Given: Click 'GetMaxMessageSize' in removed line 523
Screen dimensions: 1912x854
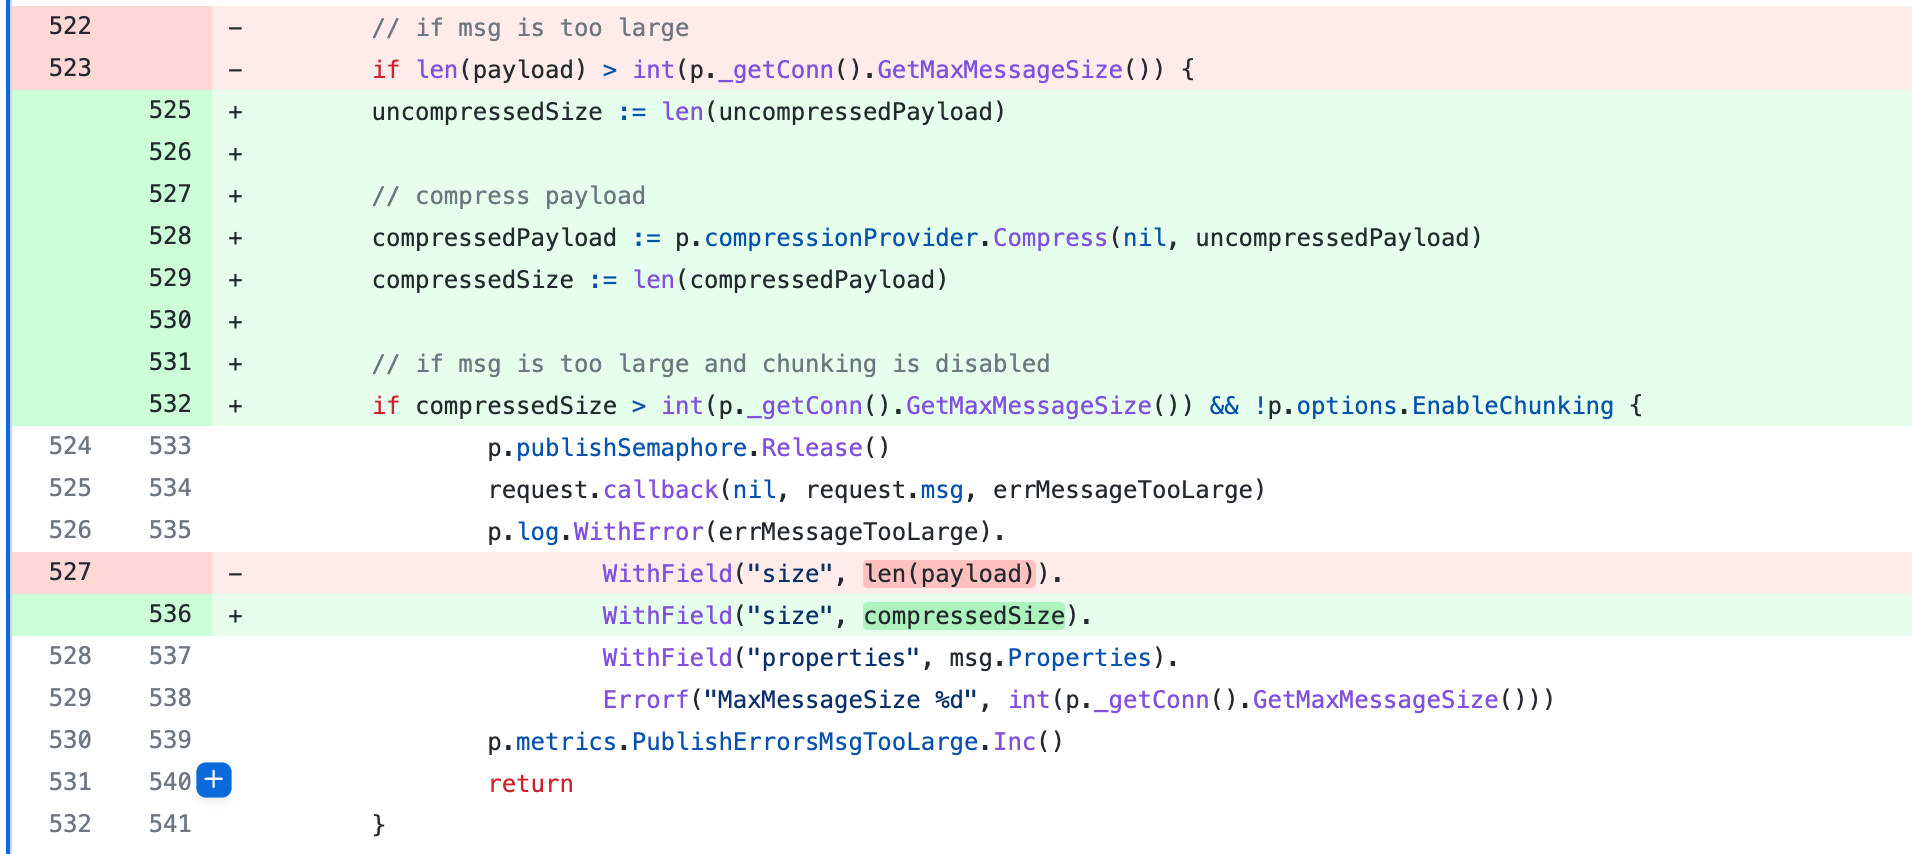Looking at the screenshot, I should click(x=1000, y=70).
